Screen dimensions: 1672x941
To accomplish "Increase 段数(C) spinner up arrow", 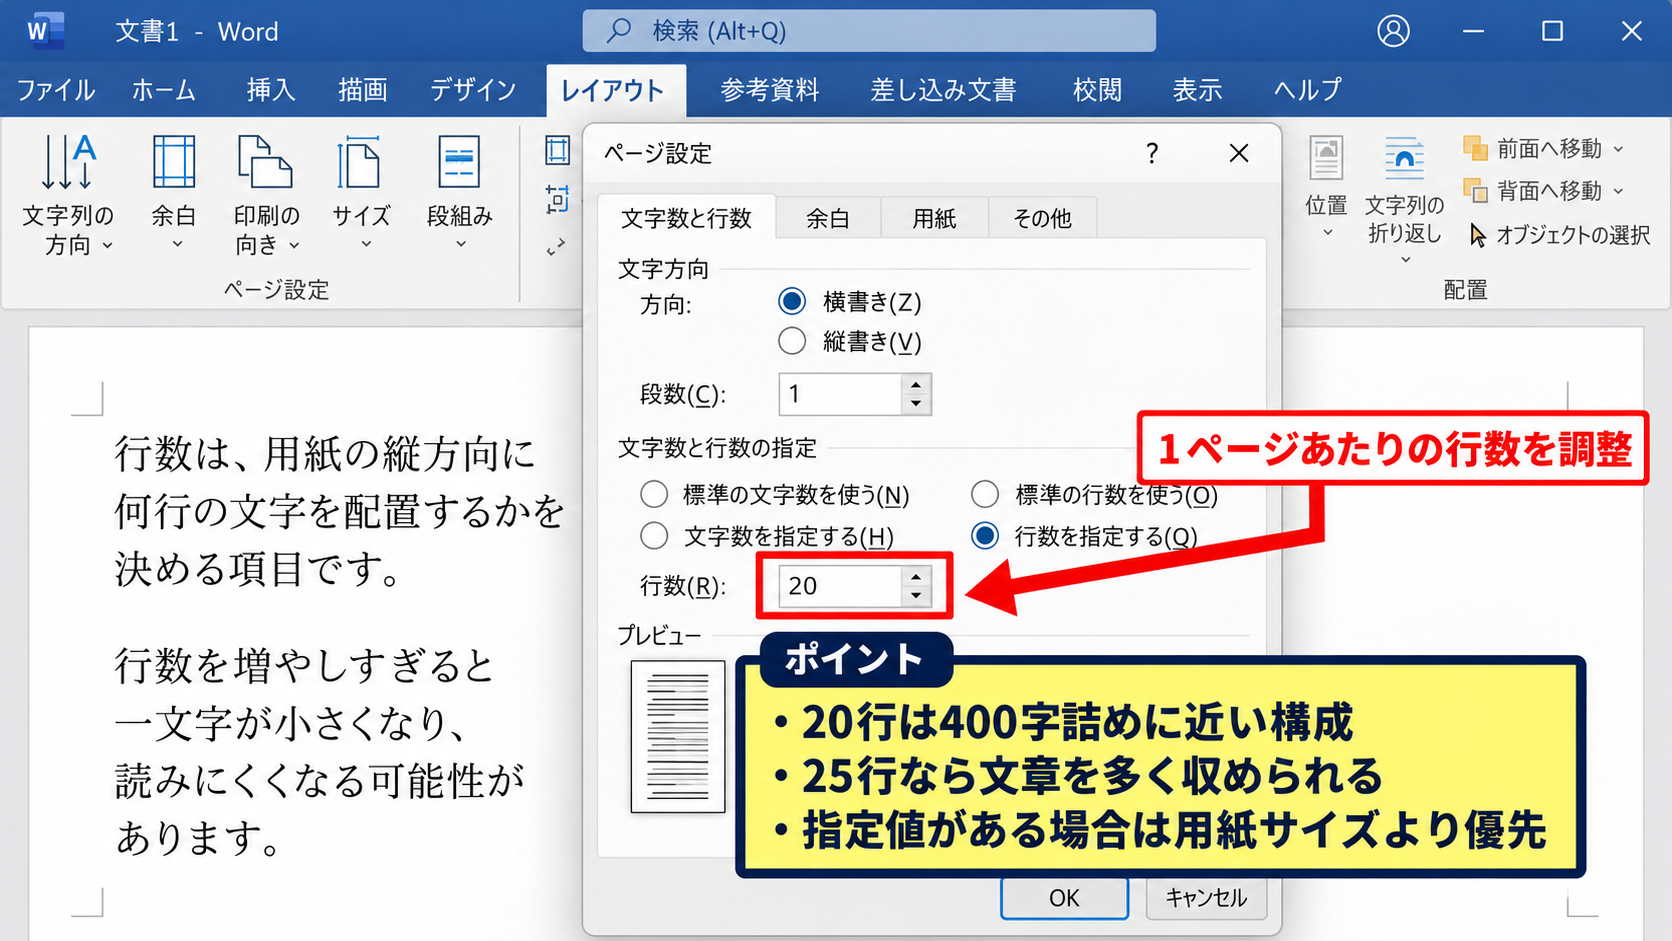I will pos(916,384).
